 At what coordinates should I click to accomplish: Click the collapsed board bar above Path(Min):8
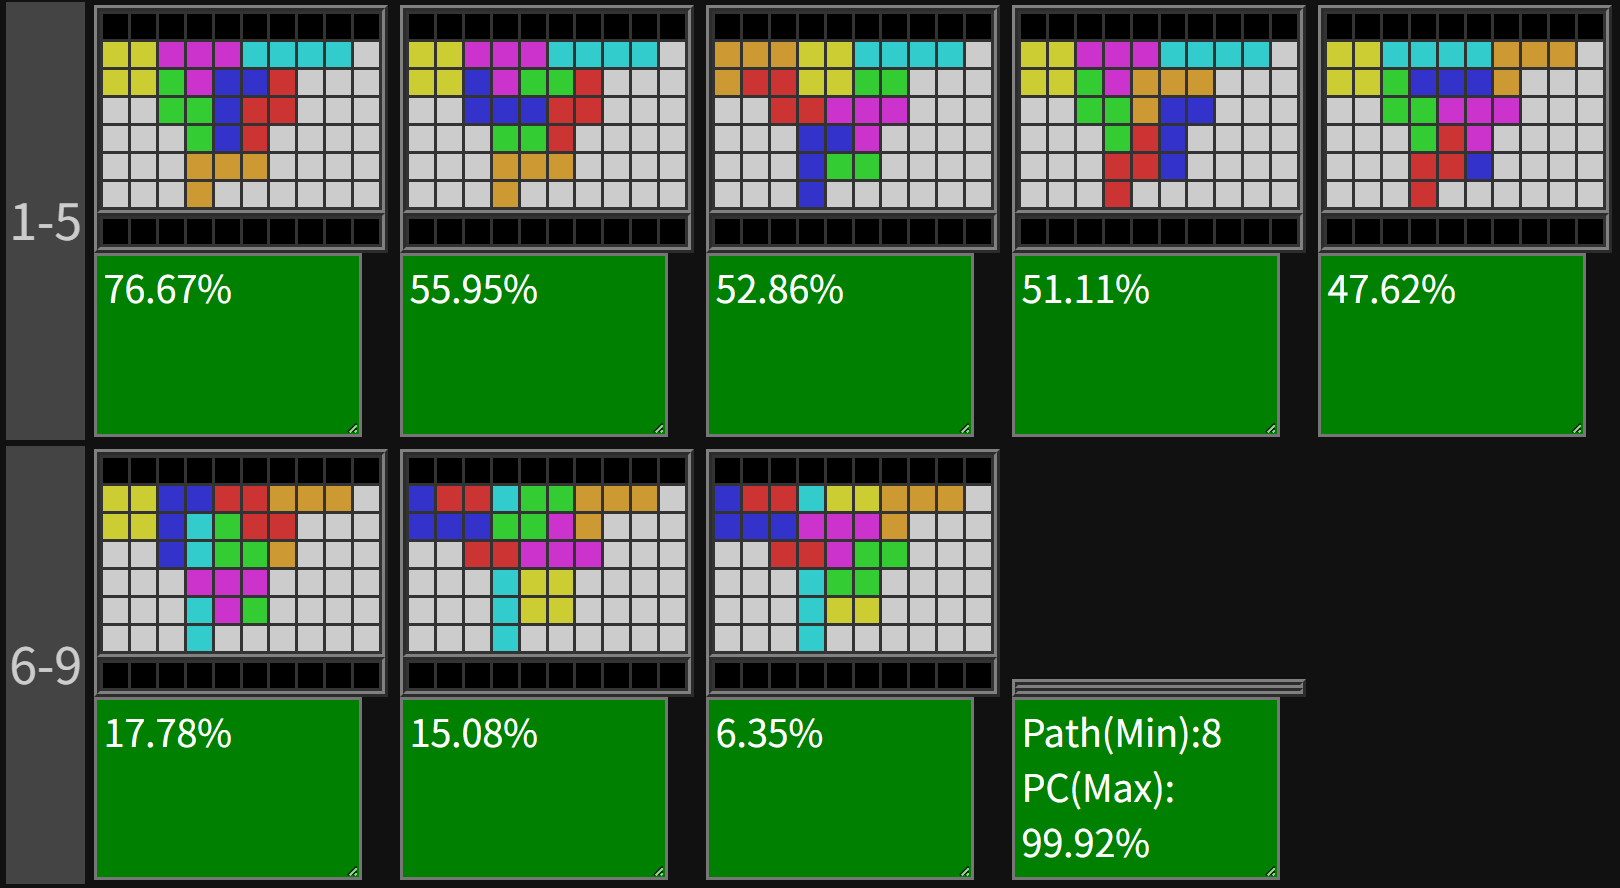pos(1159,687)
